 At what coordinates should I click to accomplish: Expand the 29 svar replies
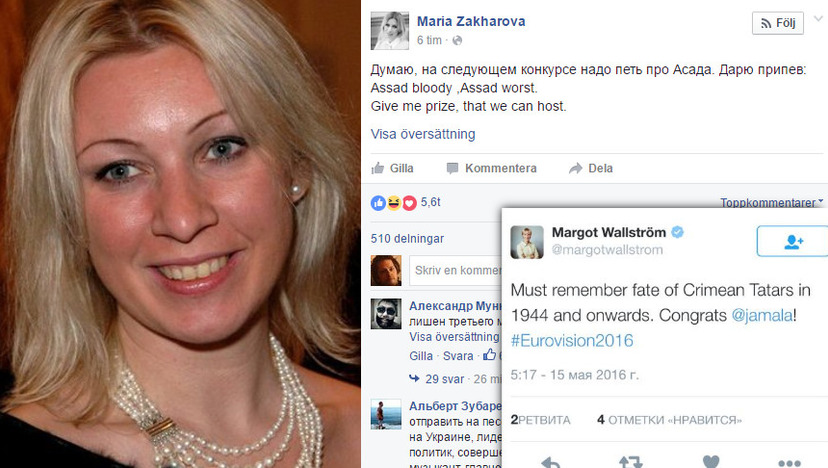point(438,379)
